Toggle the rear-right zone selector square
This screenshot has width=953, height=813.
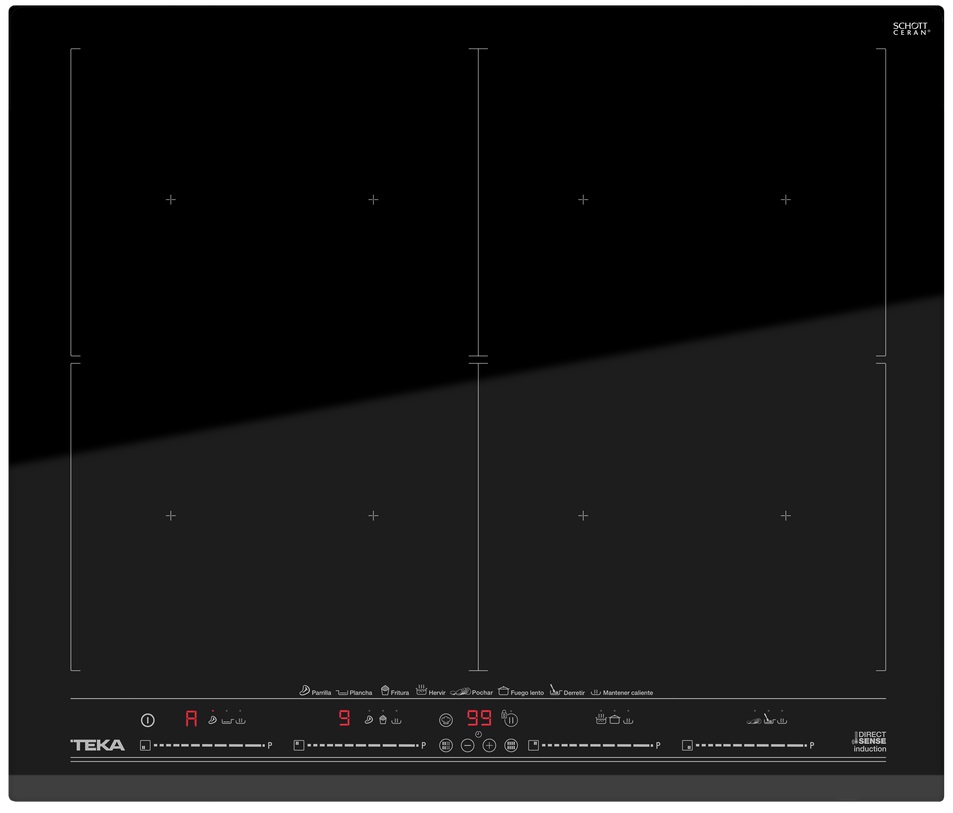tap(534, 745)
